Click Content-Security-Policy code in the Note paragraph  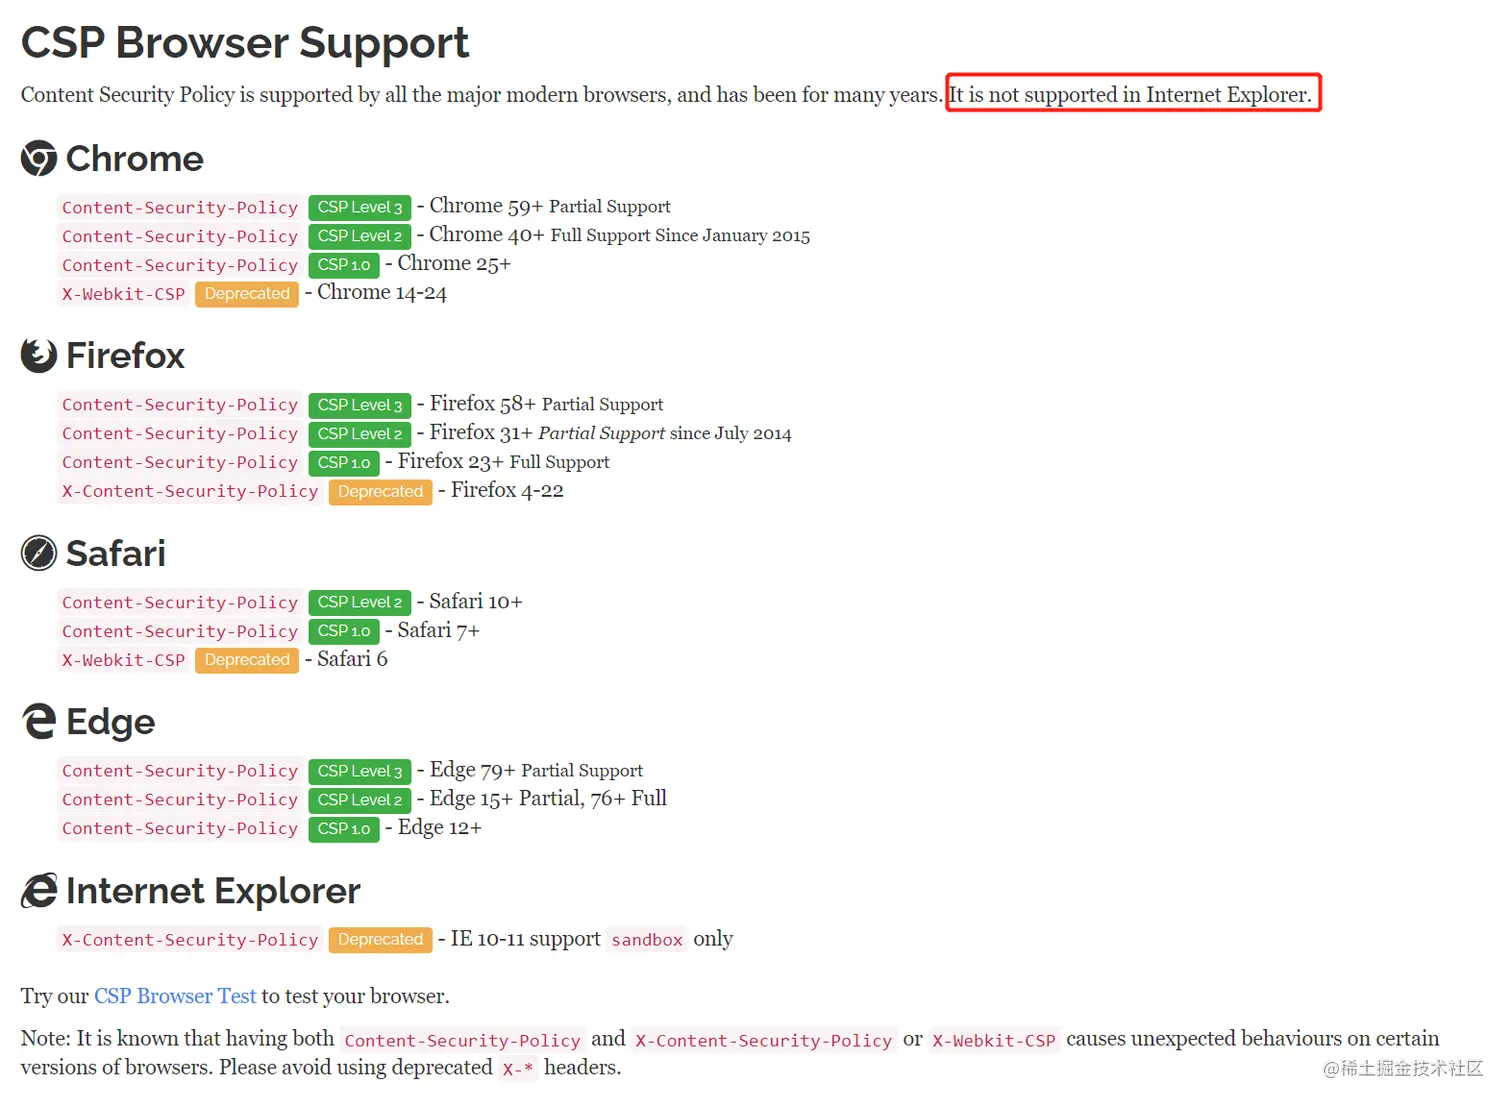pos(462,1041)
